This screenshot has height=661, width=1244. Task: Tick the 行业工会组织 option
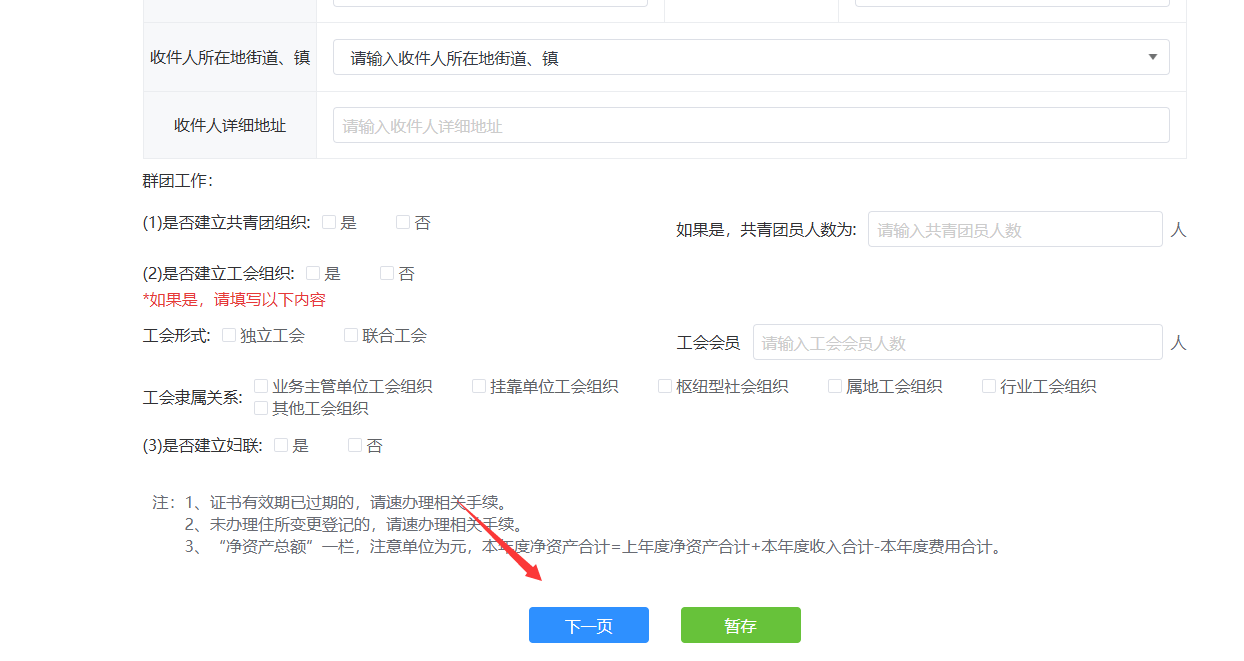click(x=989, y=386)
